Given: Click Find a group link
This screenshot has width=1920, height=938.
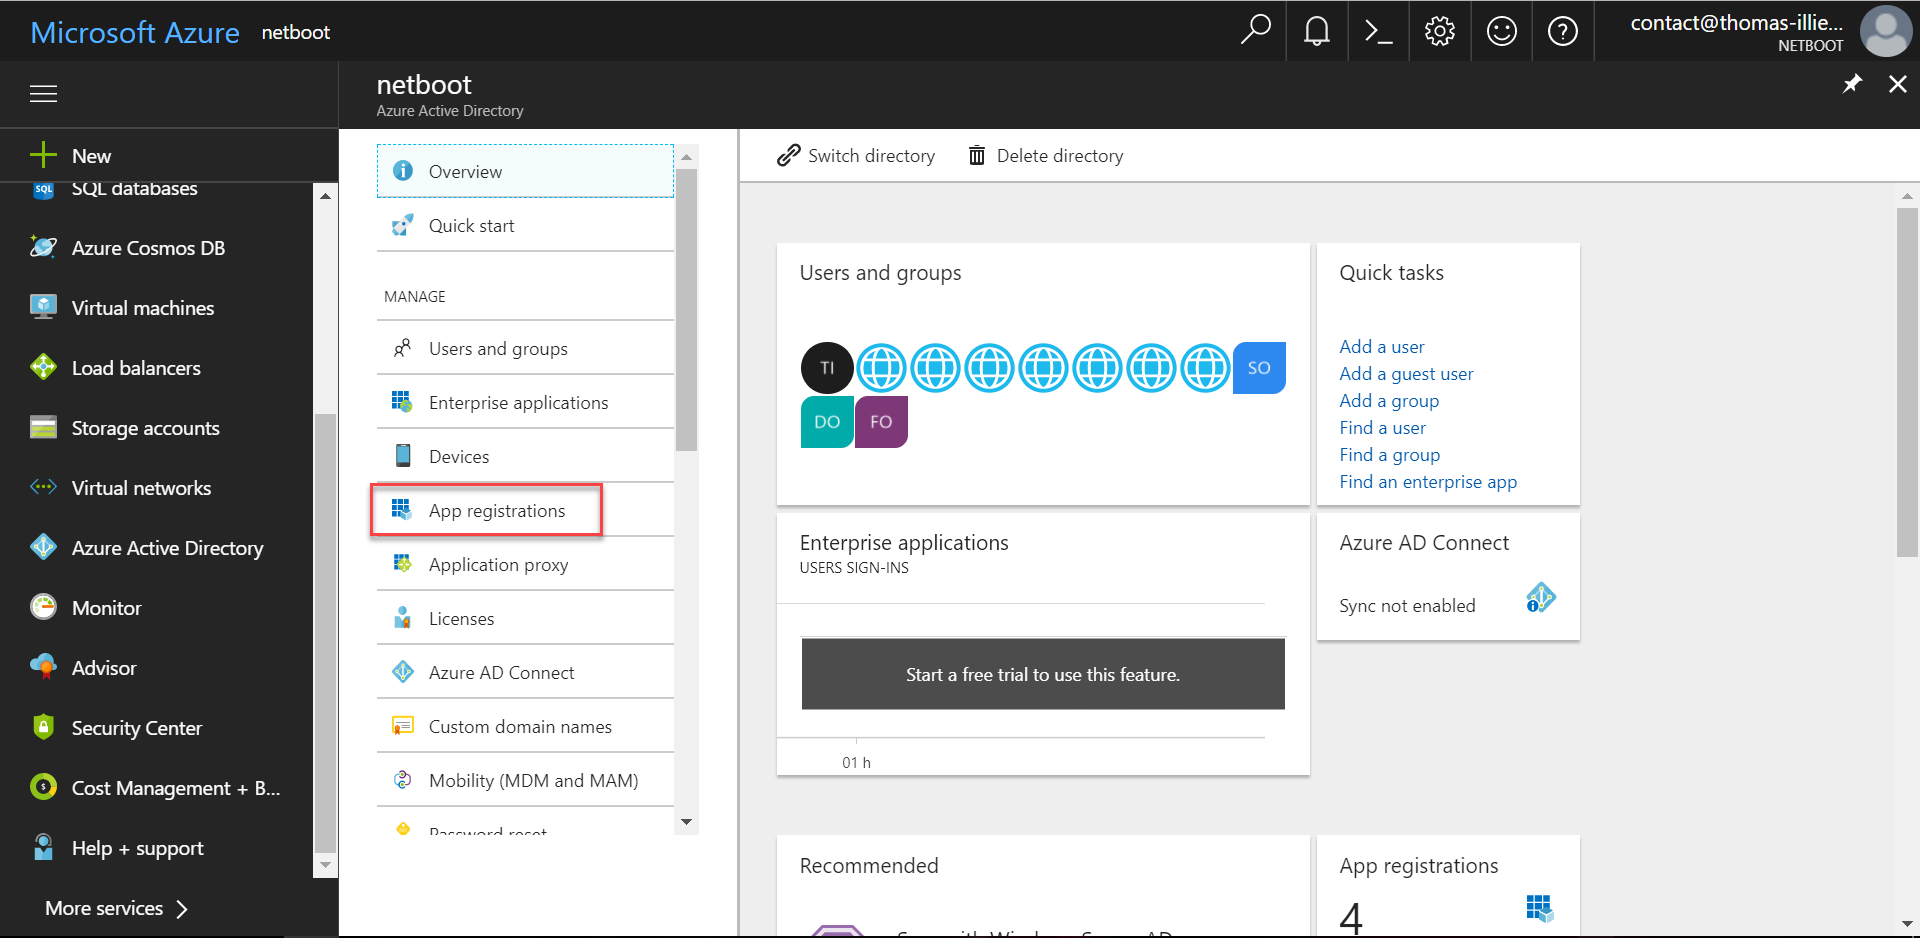Looking at the screenshot, I should [x=1390, y=455].
